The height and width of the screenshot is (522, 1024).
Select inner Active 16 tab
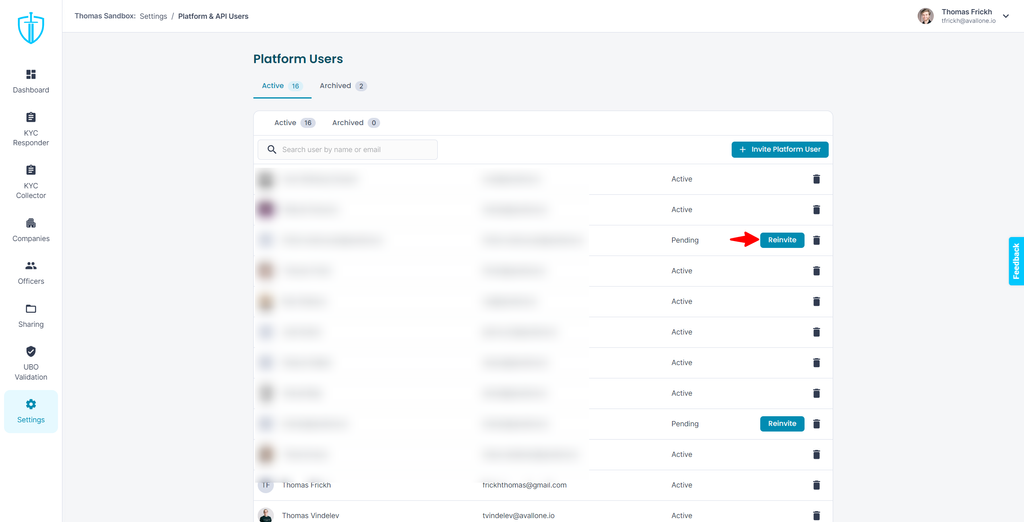pyautogui.click(x=295, y=123)
